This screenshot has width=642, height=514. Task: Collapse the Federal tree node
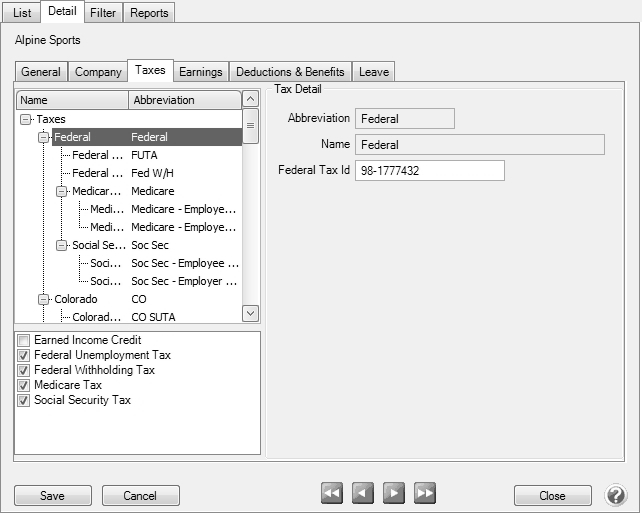(x=44, y=137)
